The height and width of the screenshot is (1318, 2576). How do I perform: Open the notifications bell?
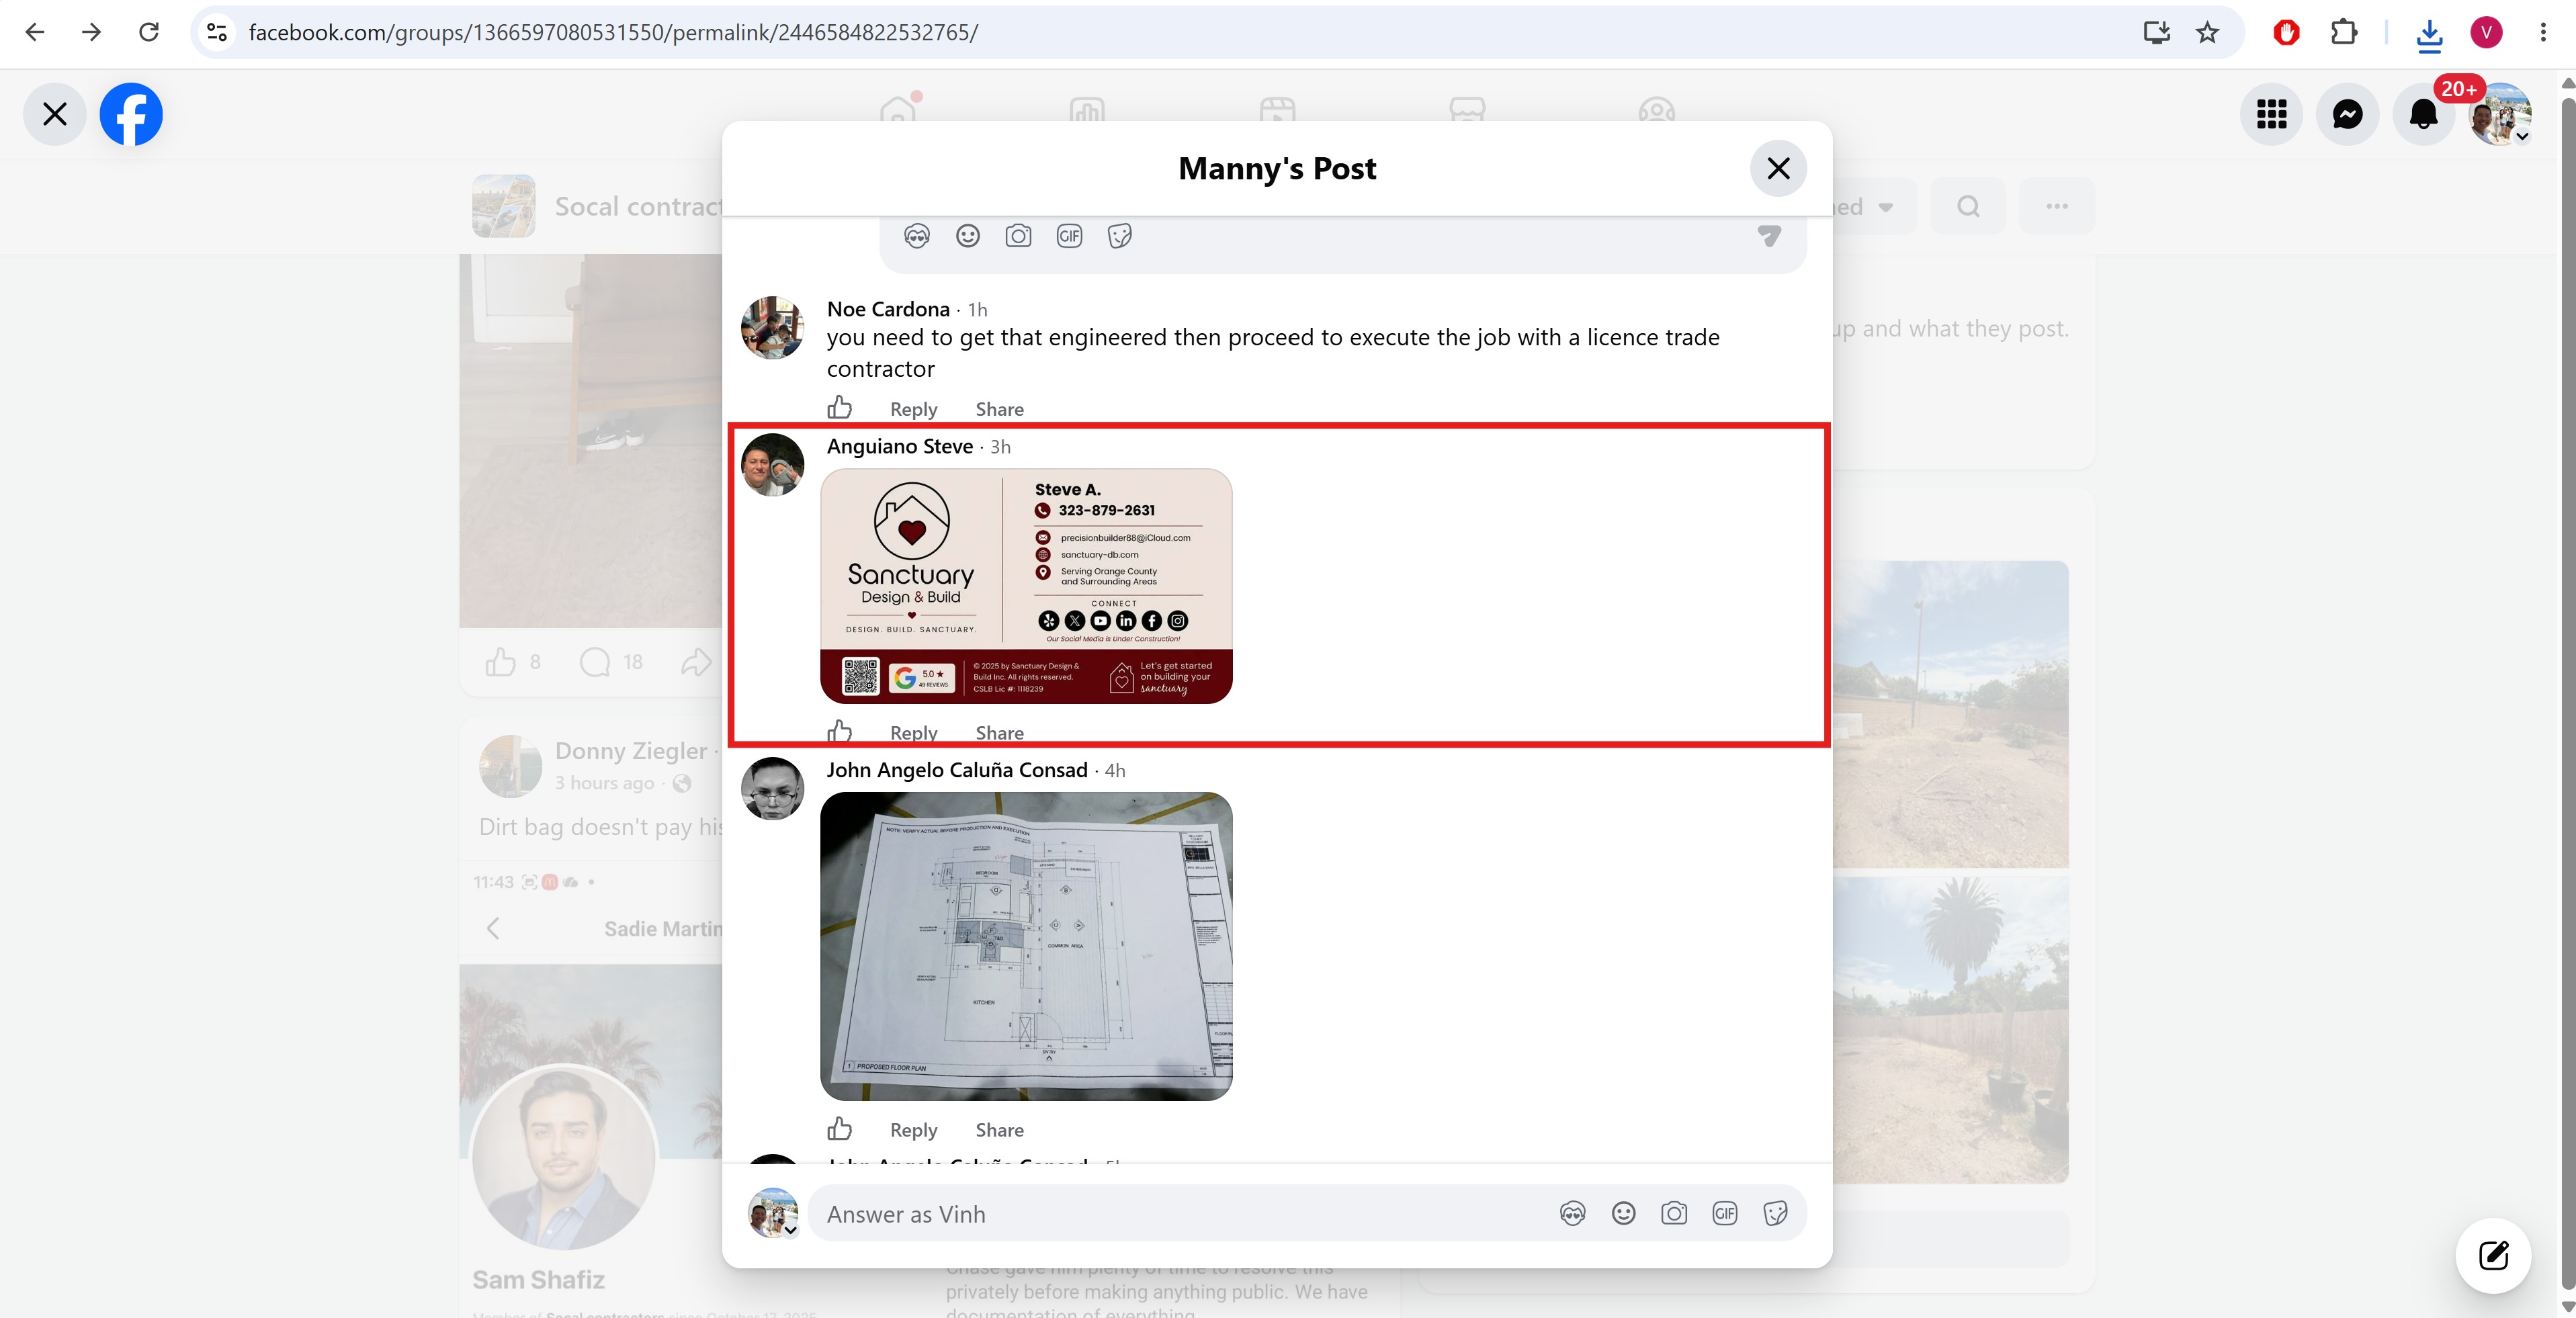point(2423,115)
